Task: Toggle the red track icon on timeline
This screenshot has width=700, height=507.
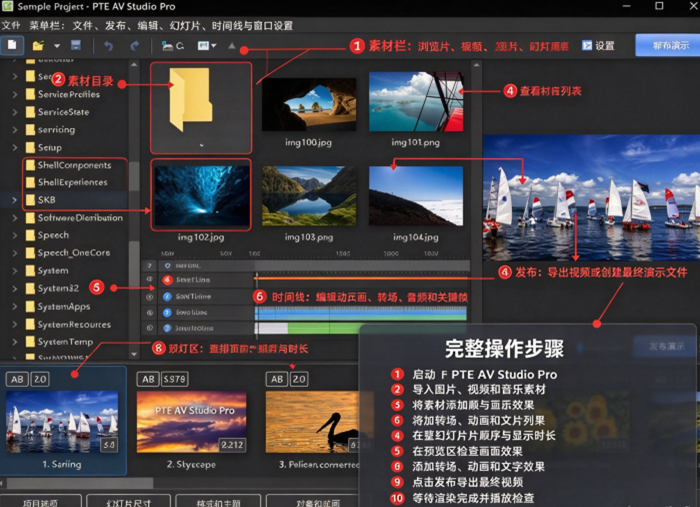Action: (x=167, y=280)
